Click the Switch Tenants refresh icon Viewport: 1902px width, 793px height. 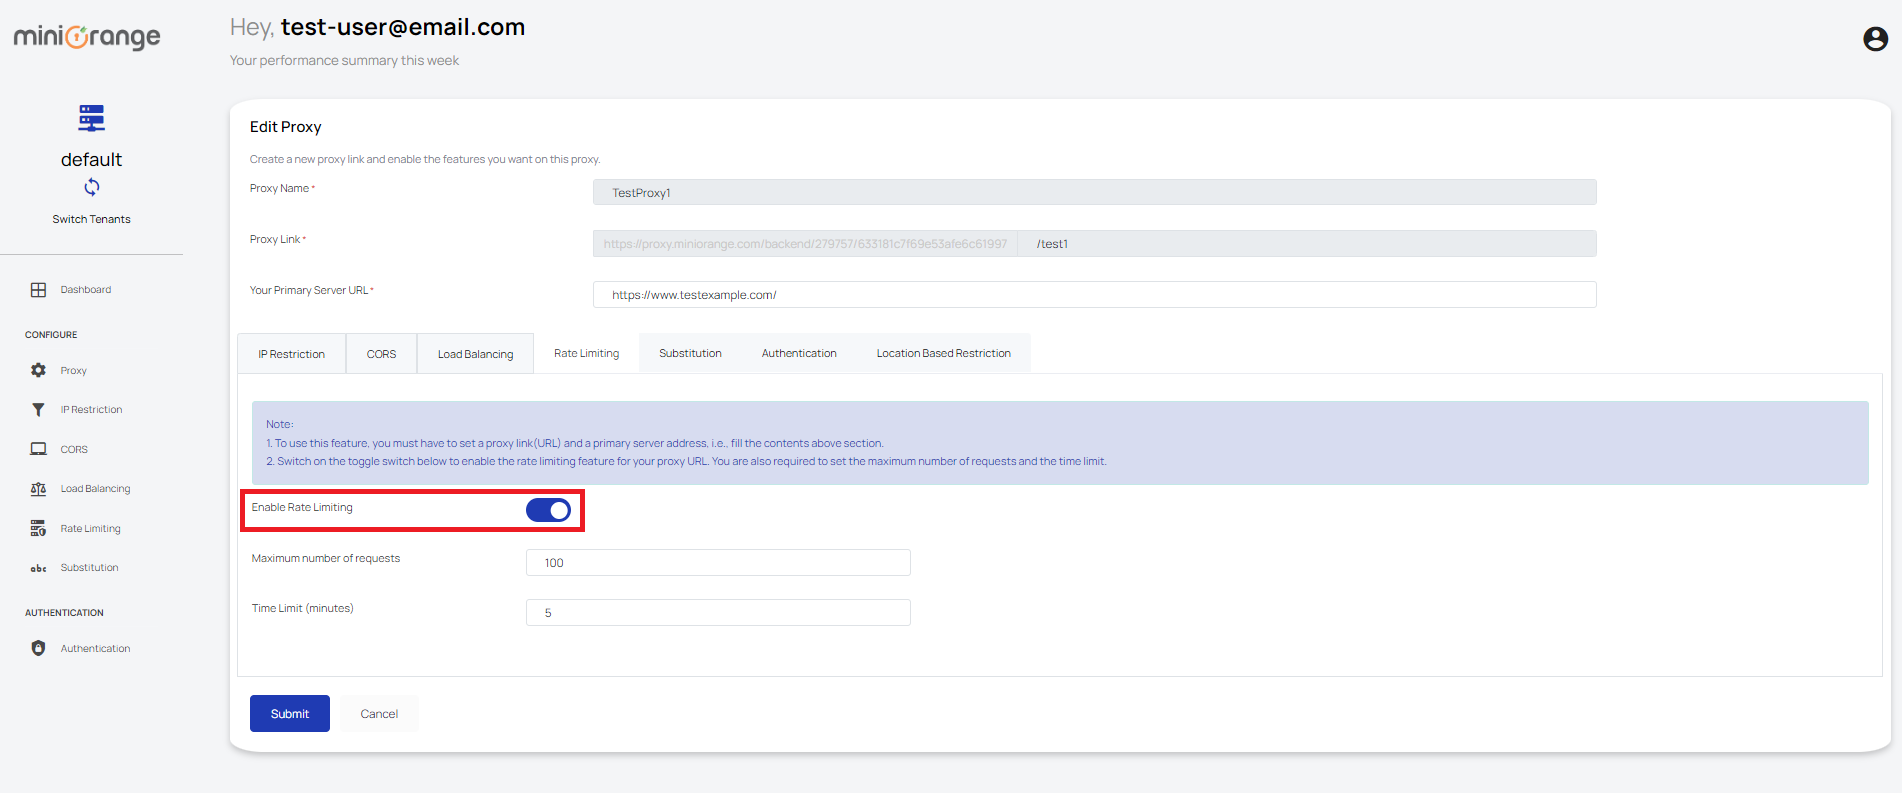[x=91, y=187]
